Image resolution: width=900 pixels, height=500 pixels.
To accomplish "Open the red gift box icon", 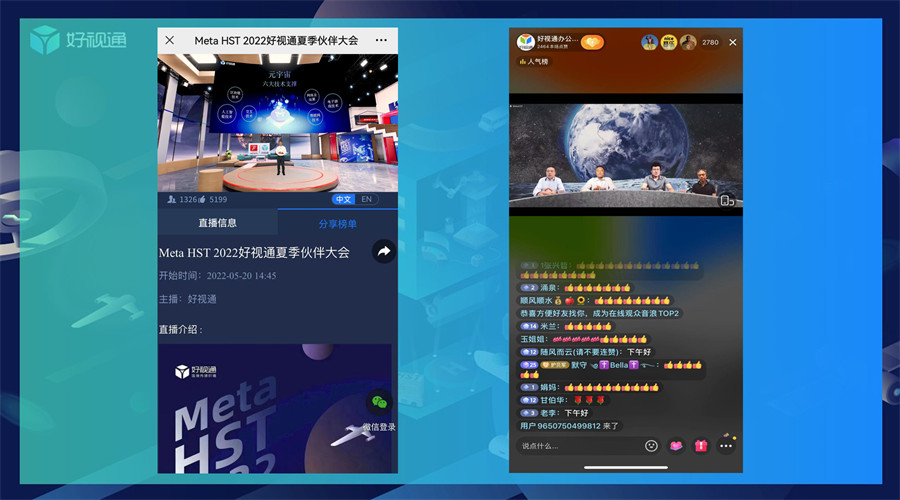I will tap(701, 446).
